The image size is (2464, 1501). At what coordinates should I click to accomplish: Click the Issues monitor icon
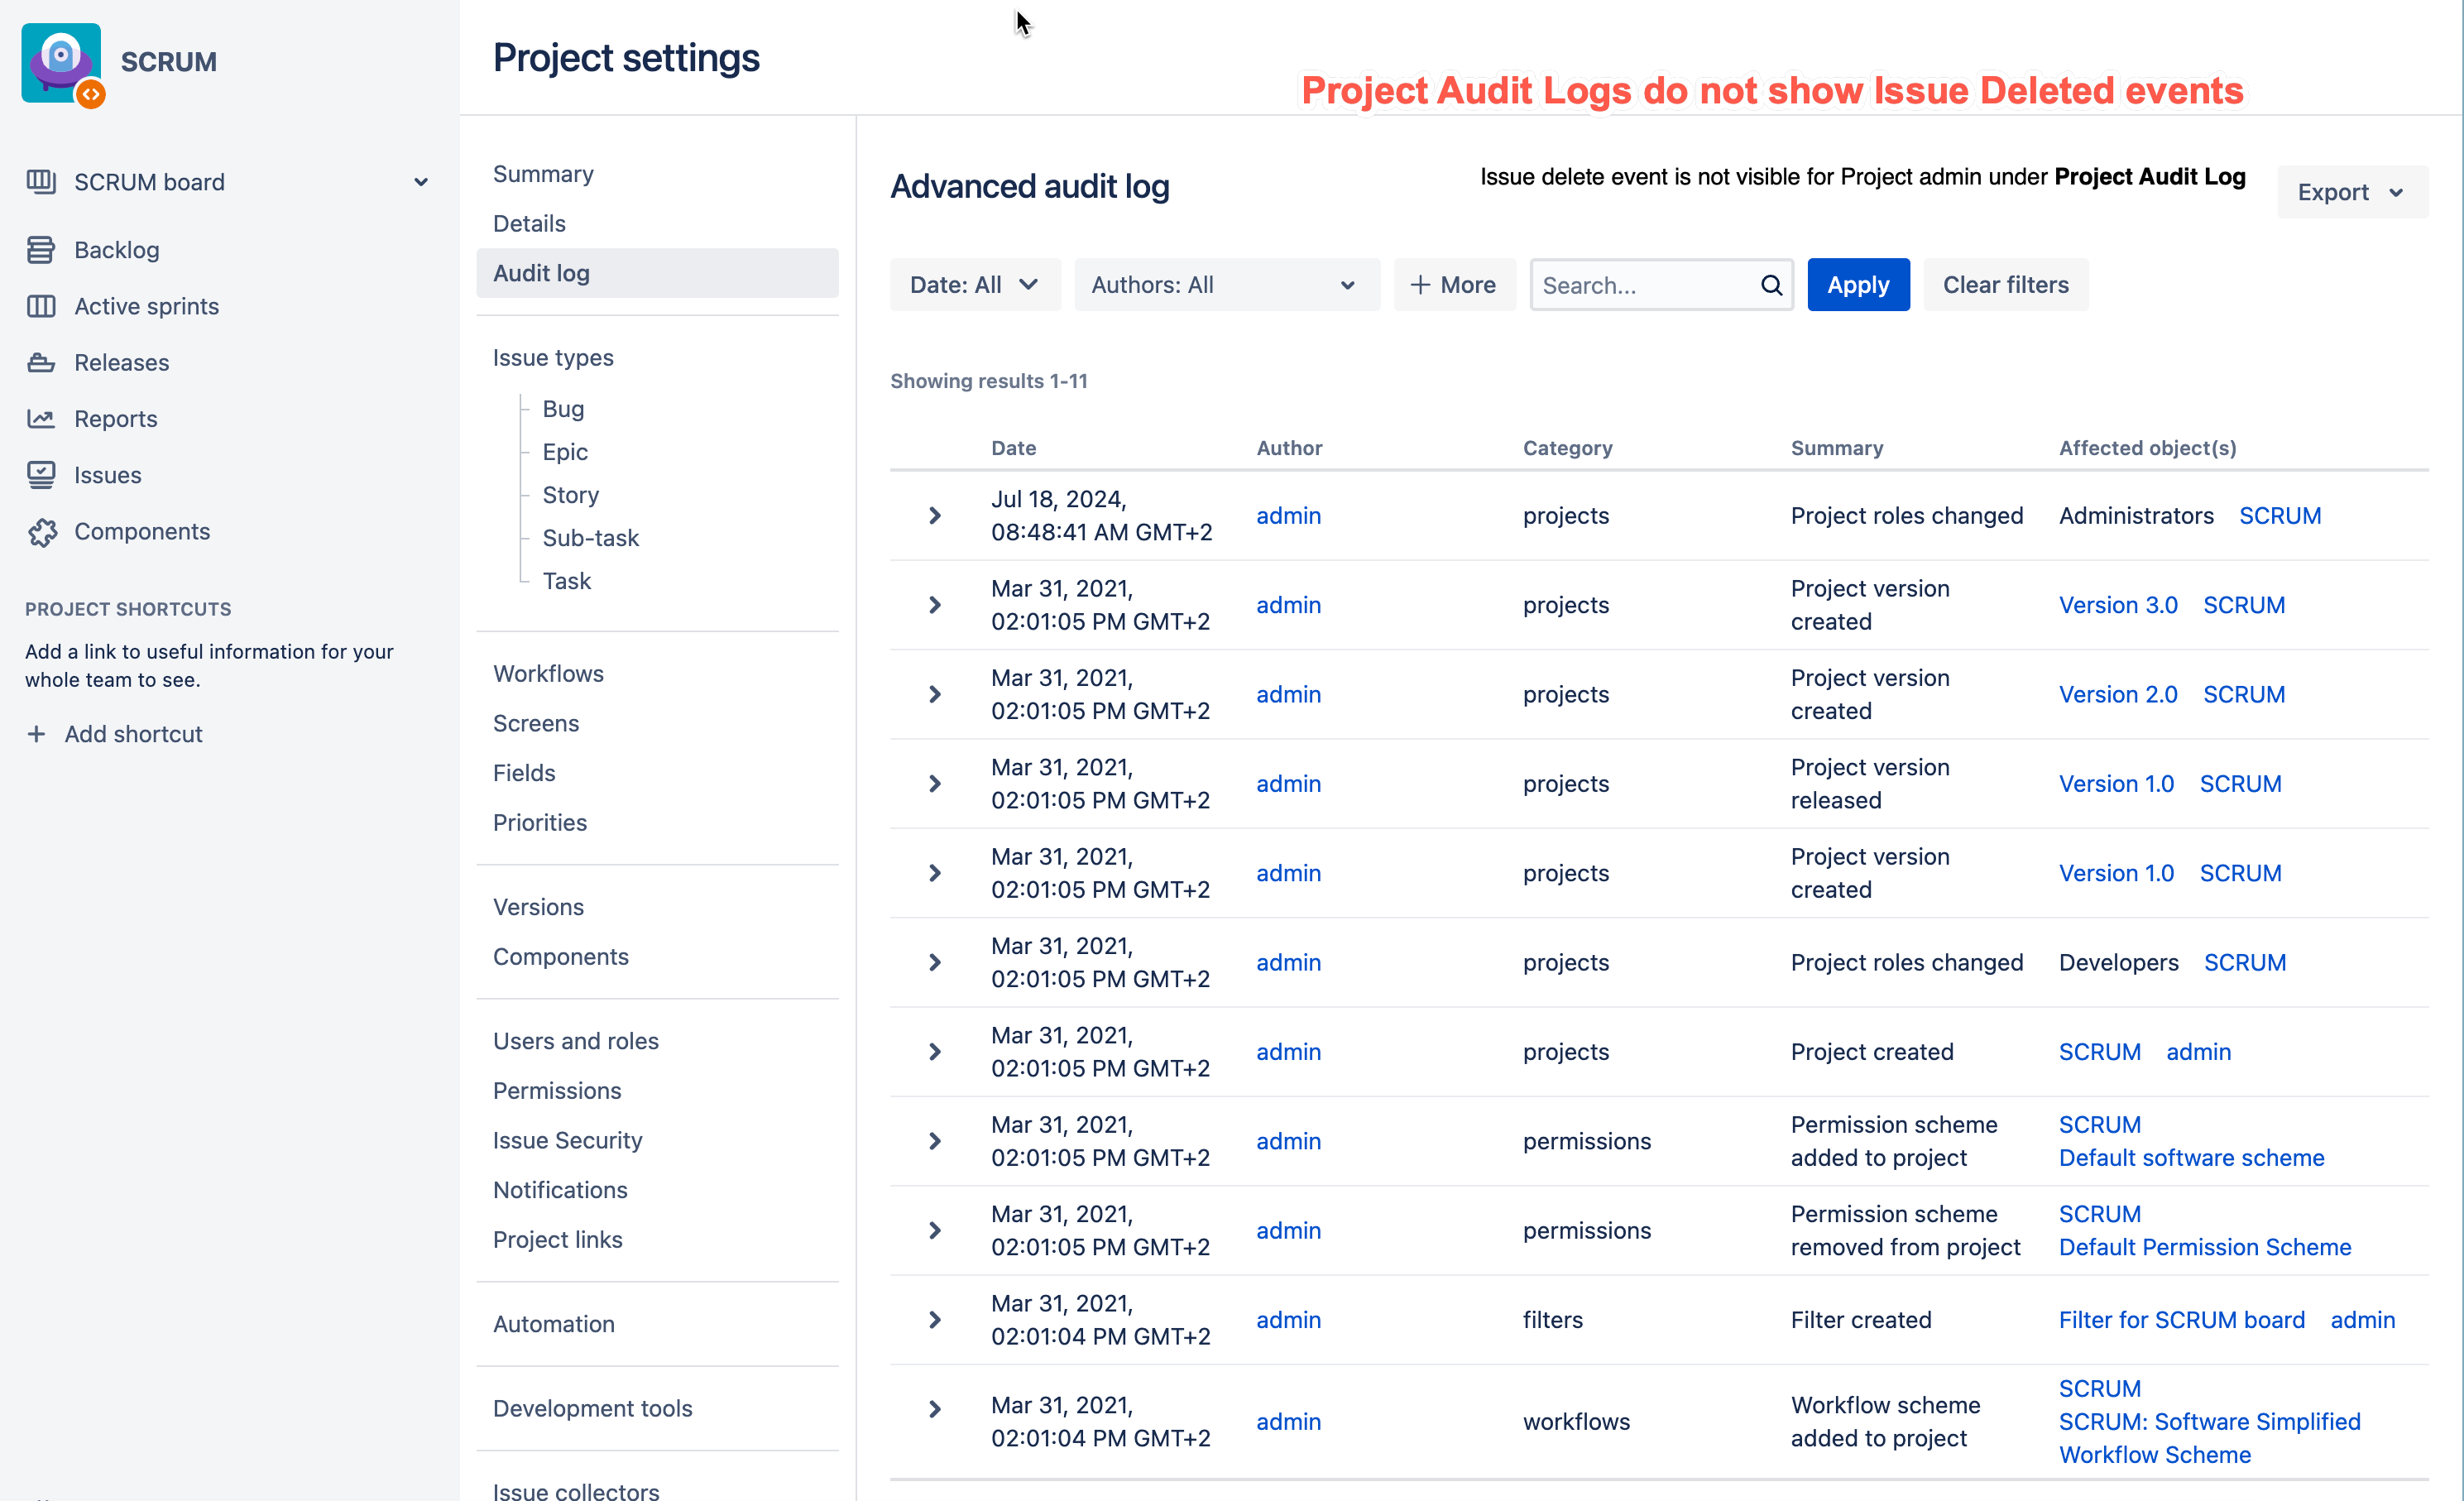pyautogui.click(x=41, y=475)
